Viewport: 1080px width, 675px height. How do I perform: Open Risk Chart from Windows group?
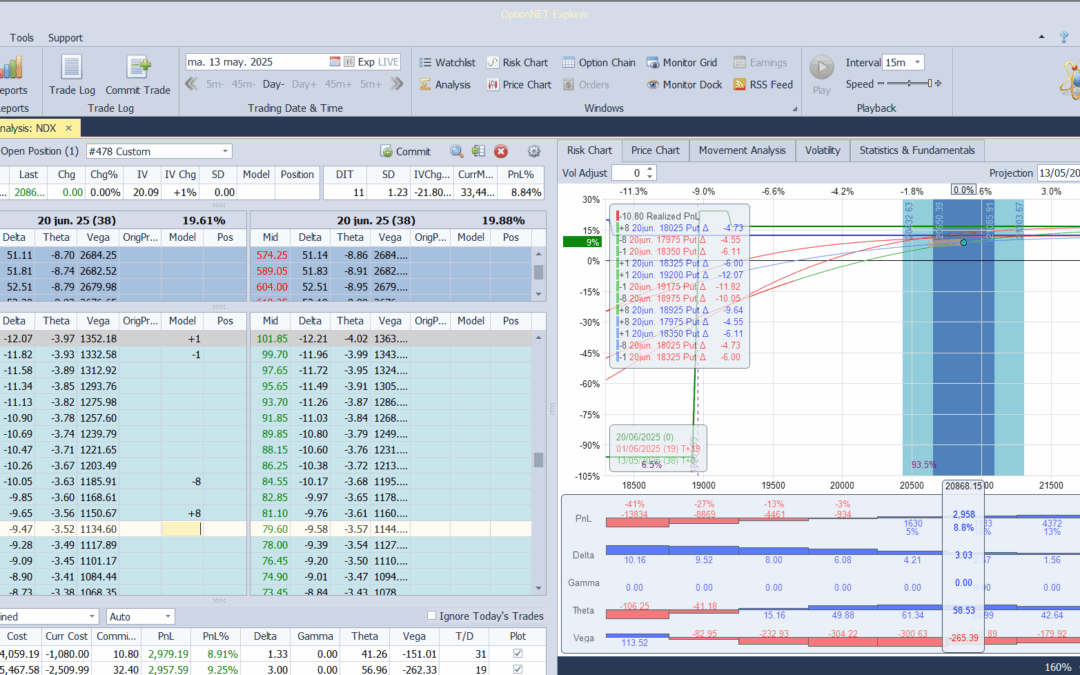coord(517,62)
